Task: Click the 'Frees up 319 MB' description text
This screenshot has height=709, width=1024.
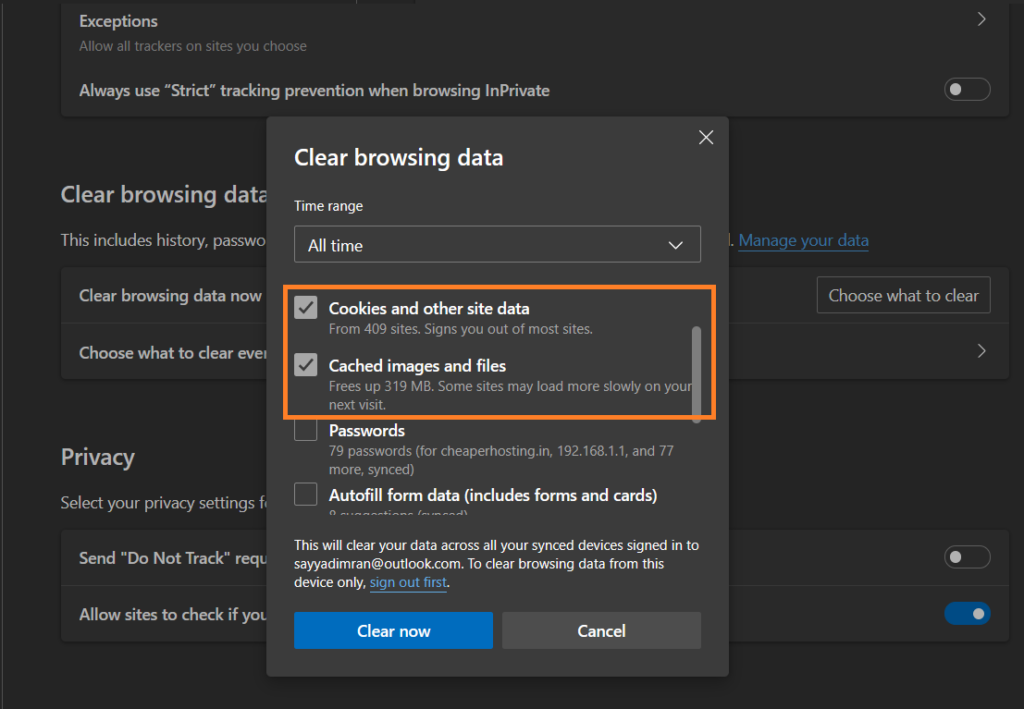Action: click(510, 395)
